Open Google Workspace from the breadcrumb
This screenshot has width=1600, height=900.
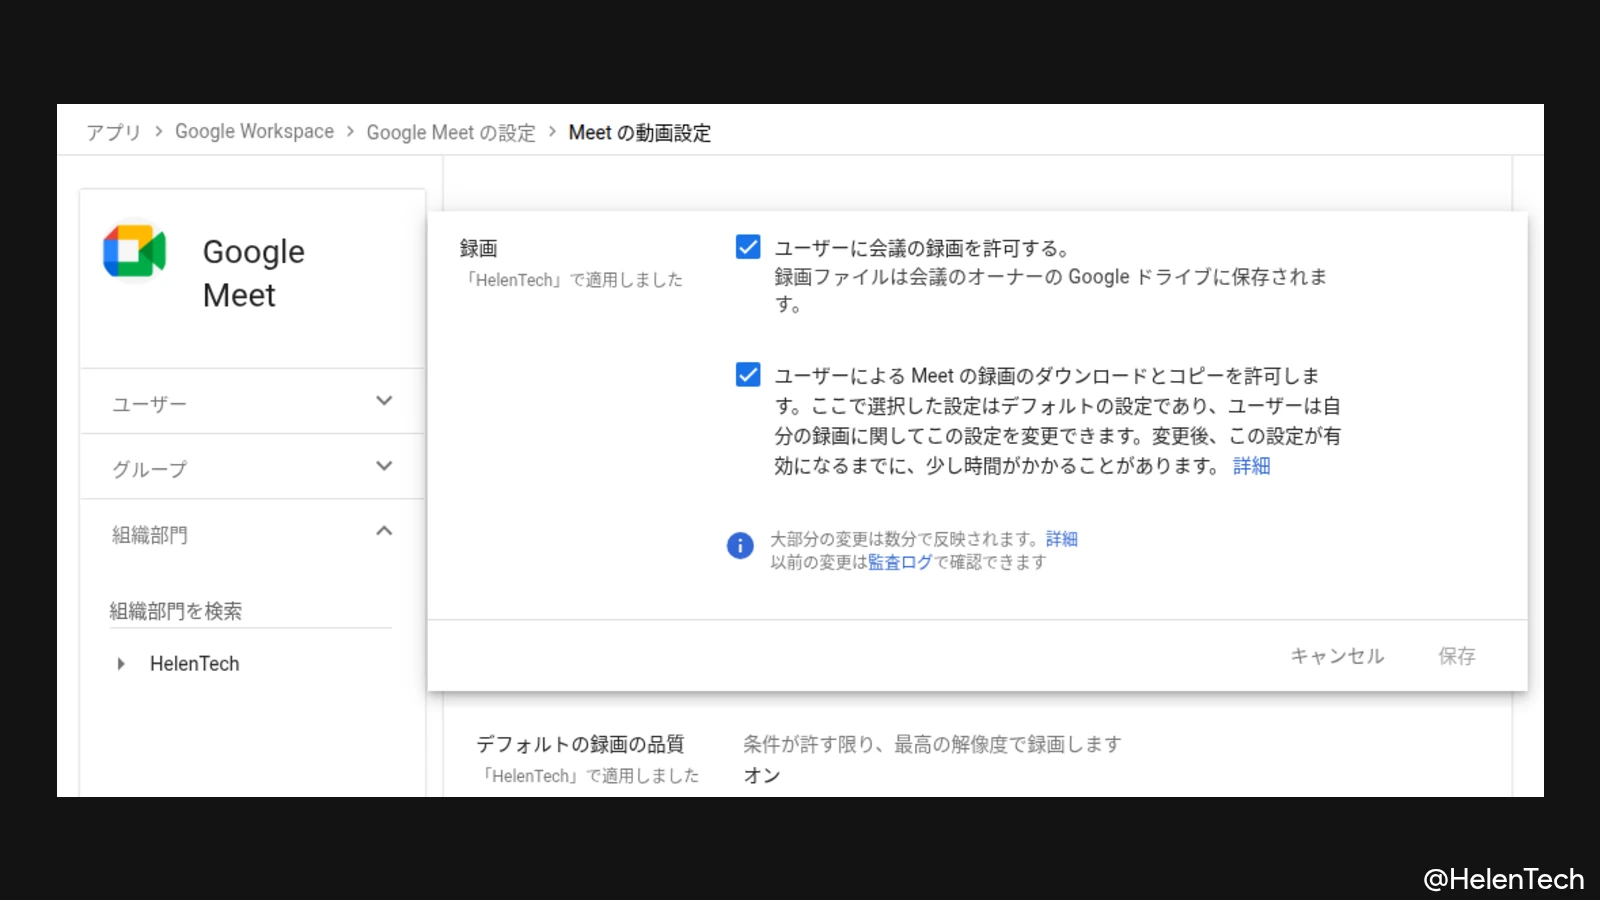tap(254, 131)
